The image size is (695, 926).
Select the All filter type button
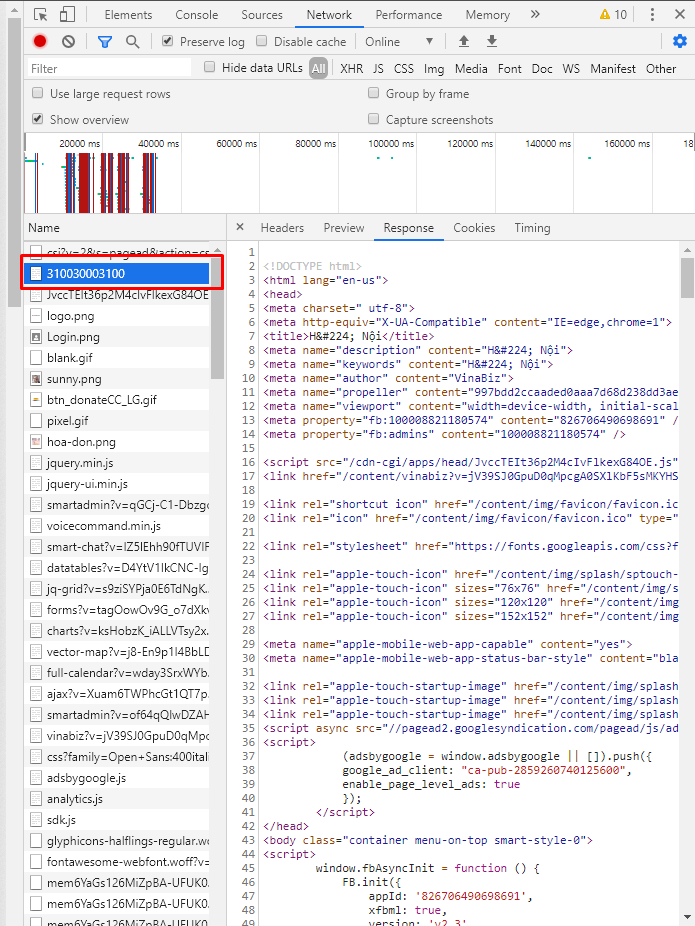[x=318, y=69]
